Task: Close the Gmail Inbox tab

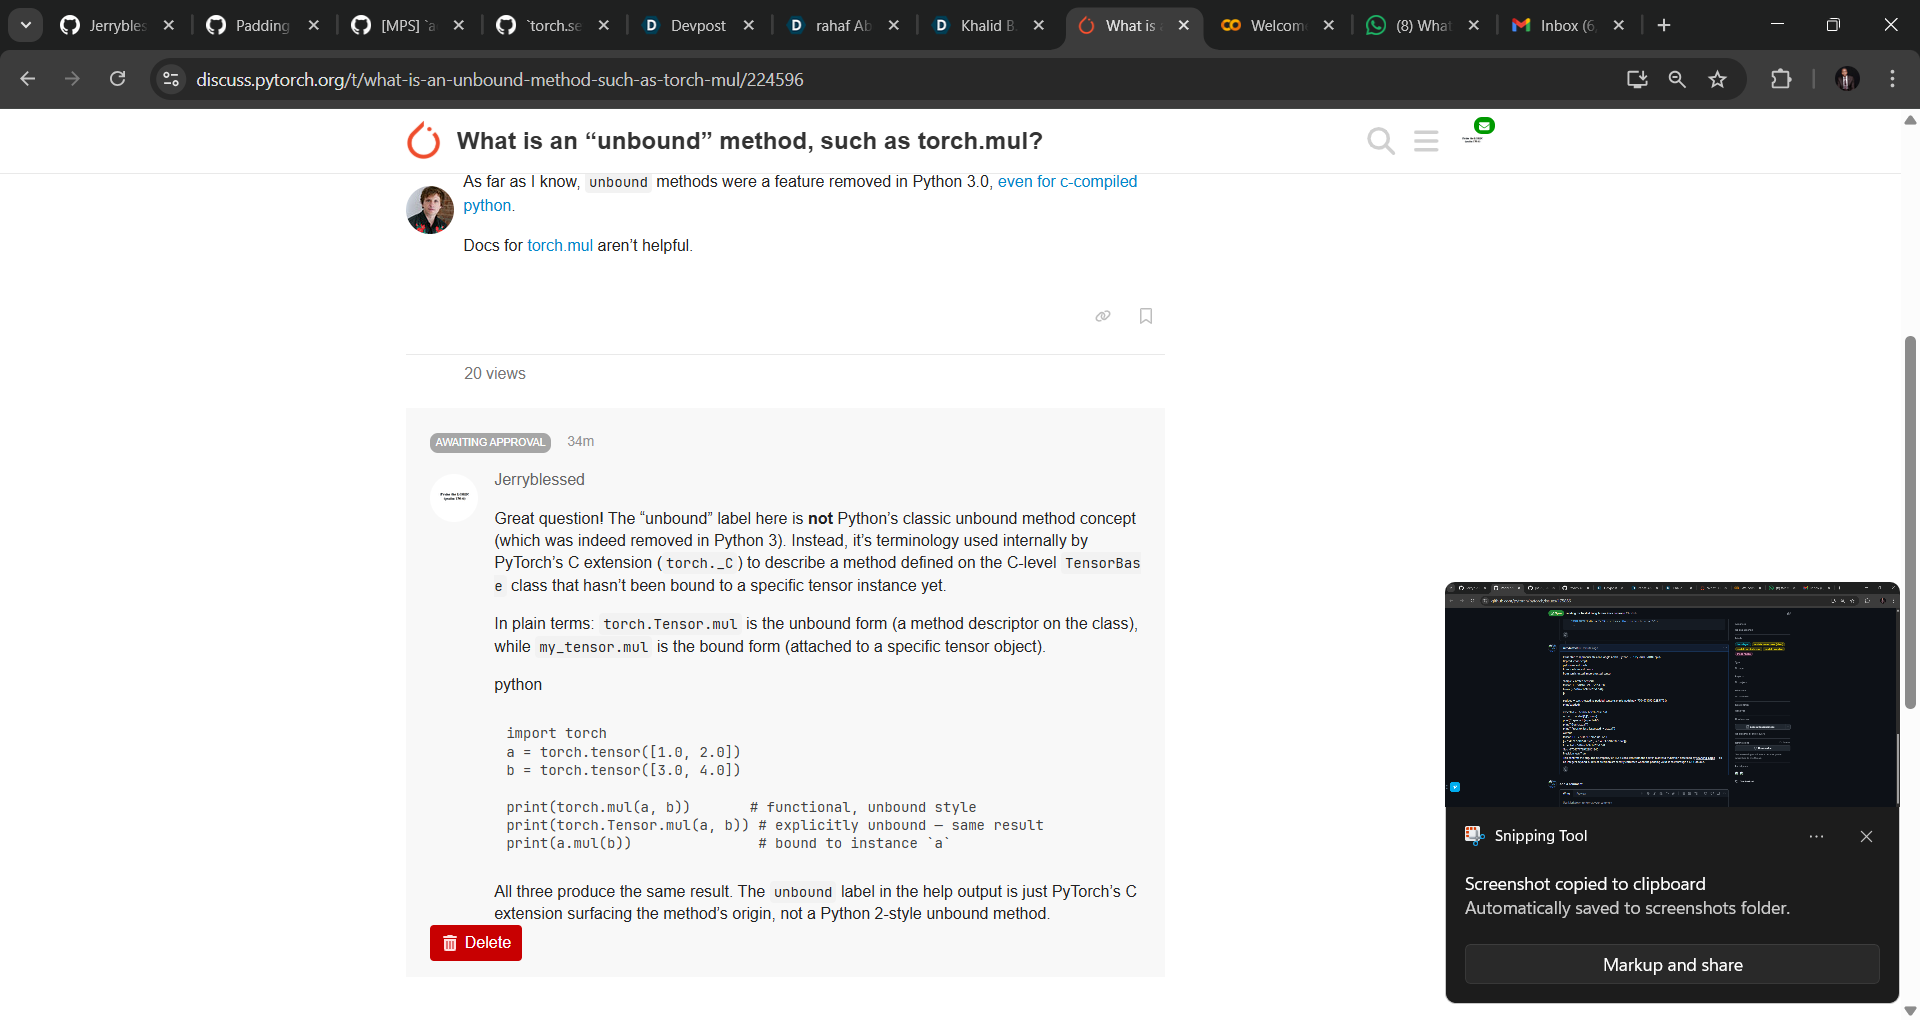Action: (1619, 25)
